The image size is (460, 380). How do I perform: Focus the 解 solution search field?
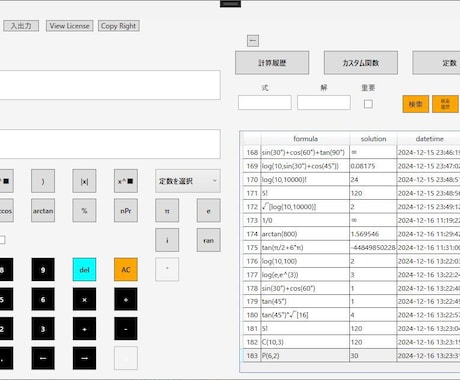click(324, 103)
